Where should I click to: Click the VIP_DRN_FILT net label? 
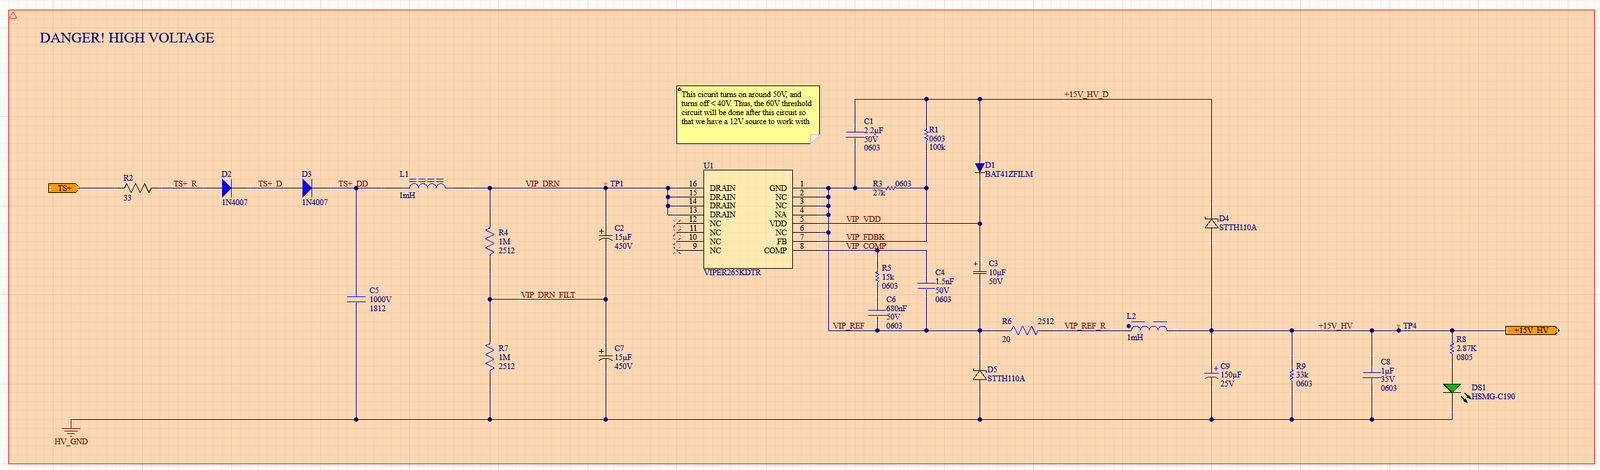click(x=548, y=295)
